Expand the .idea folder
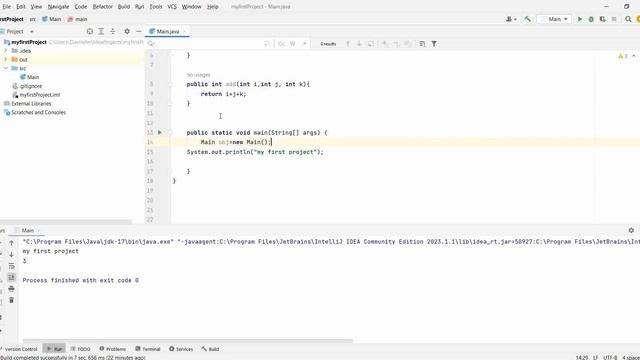Image resolution: width=640 pixels, height=360 pixels. click(6, 51)
